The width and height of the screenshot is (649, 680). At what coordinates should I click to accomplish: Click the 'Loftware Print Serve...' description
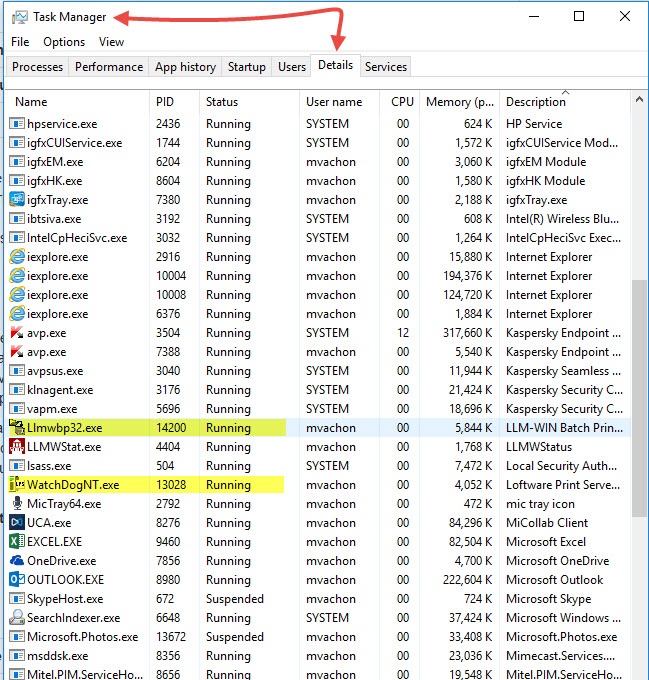(563, 484)
